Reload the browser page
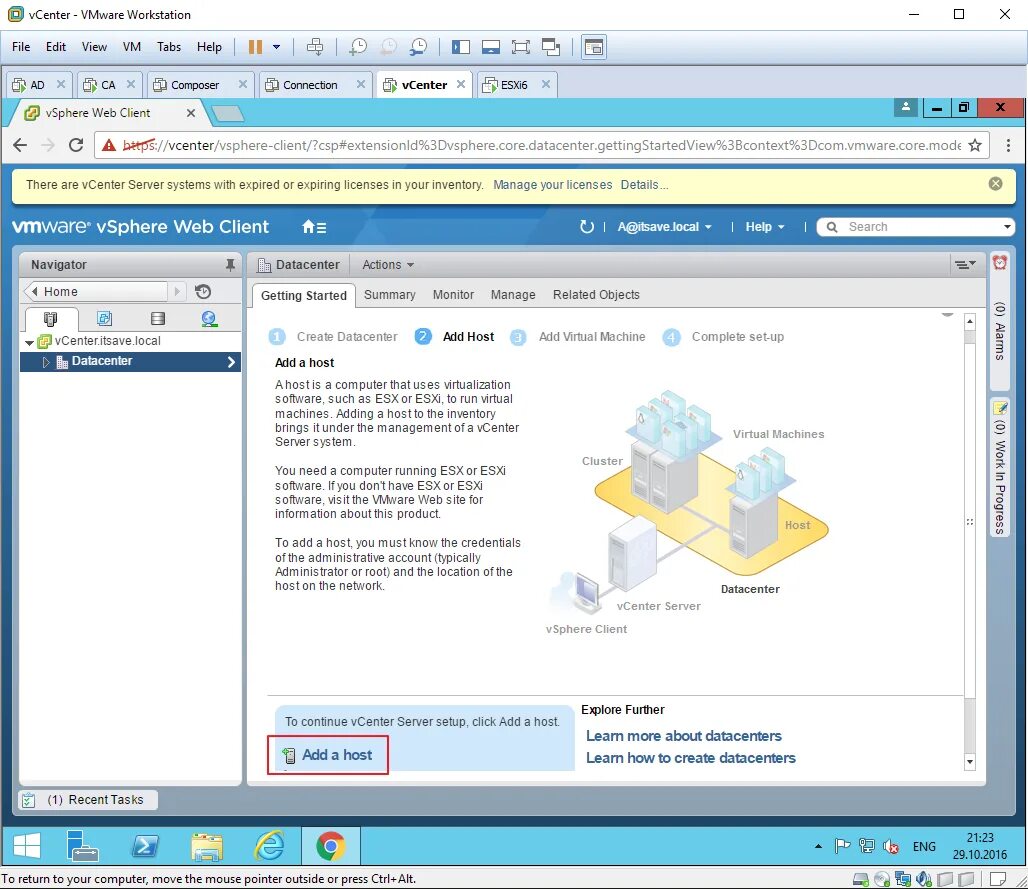Viewport: 1028px width, 889px height. [76, 145]
